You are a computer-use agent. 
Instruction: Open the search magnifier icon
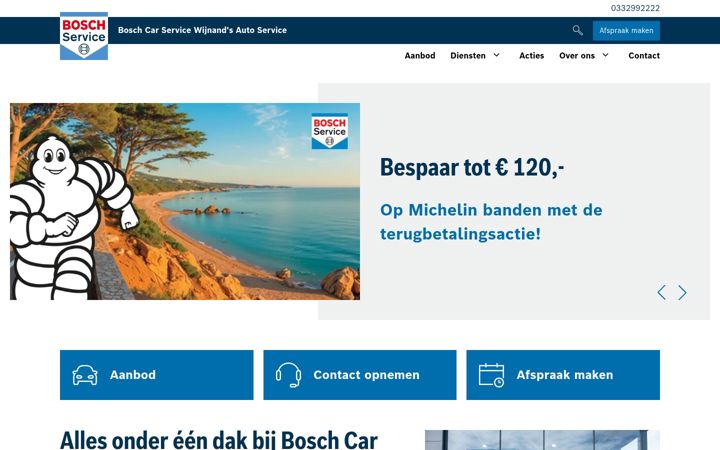pos(578,30)
